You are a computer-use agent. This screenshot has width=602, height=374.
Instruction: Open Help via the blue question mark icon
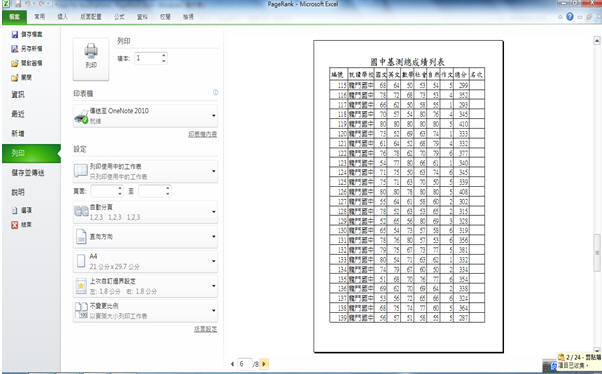point(570,17)
